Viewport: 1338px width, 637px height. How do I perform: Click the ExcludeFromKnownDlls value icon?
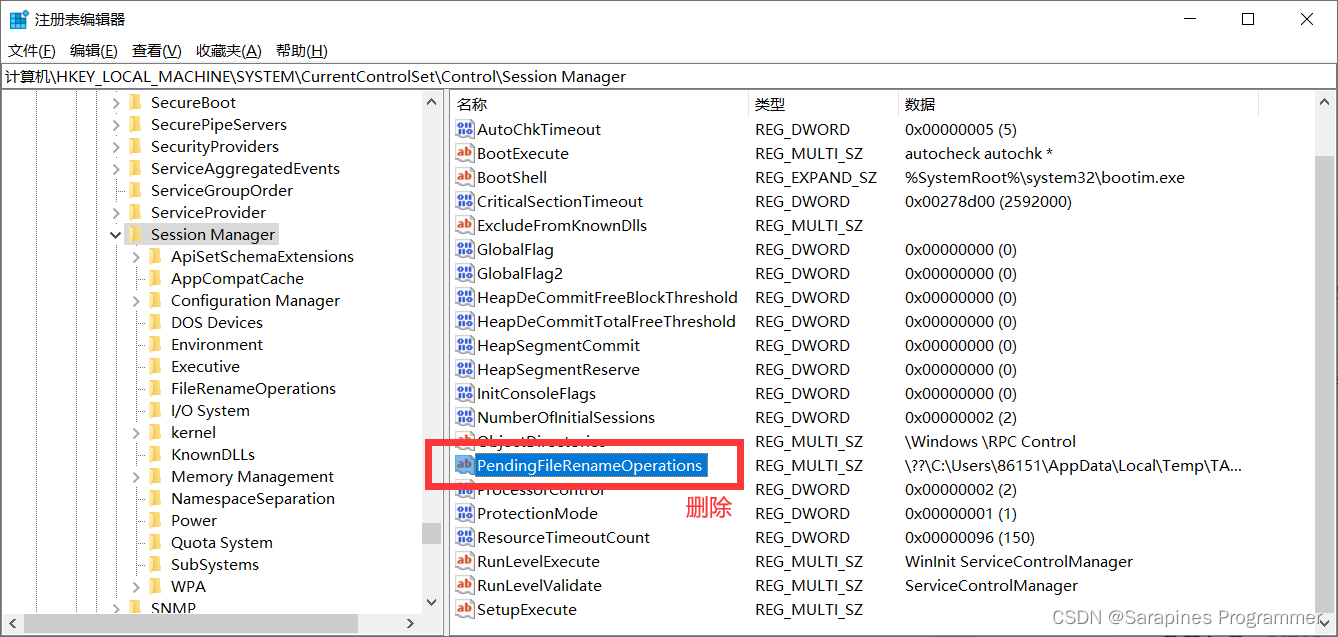click(464, 225)
